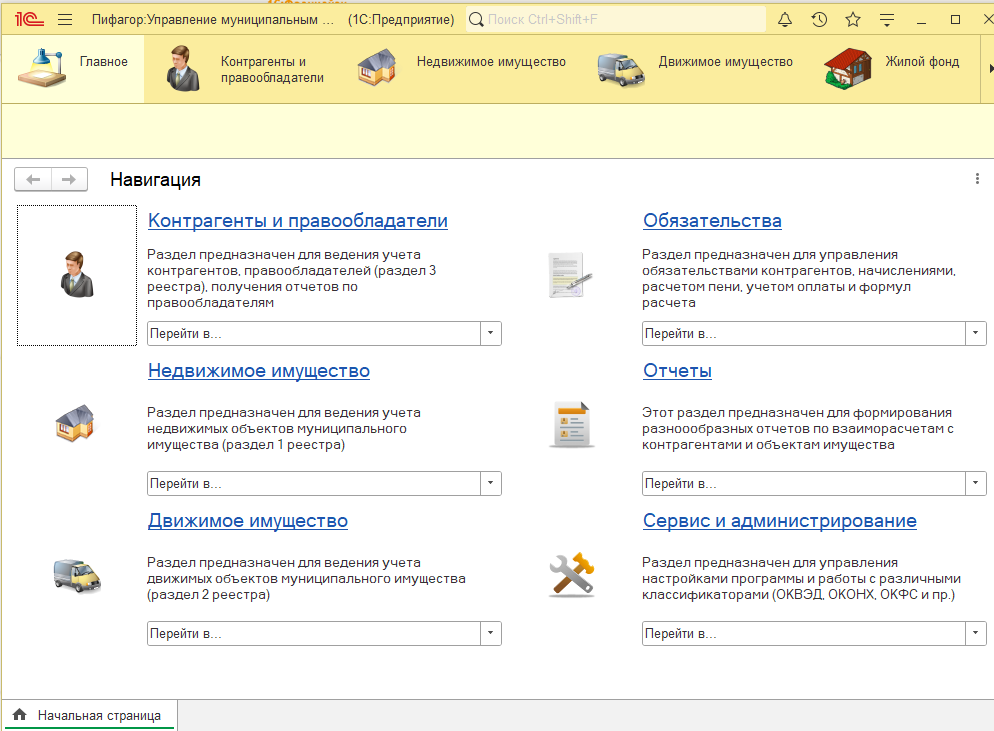Minimize the application window
Screen dimensions: 994x731
coord(921,21)
